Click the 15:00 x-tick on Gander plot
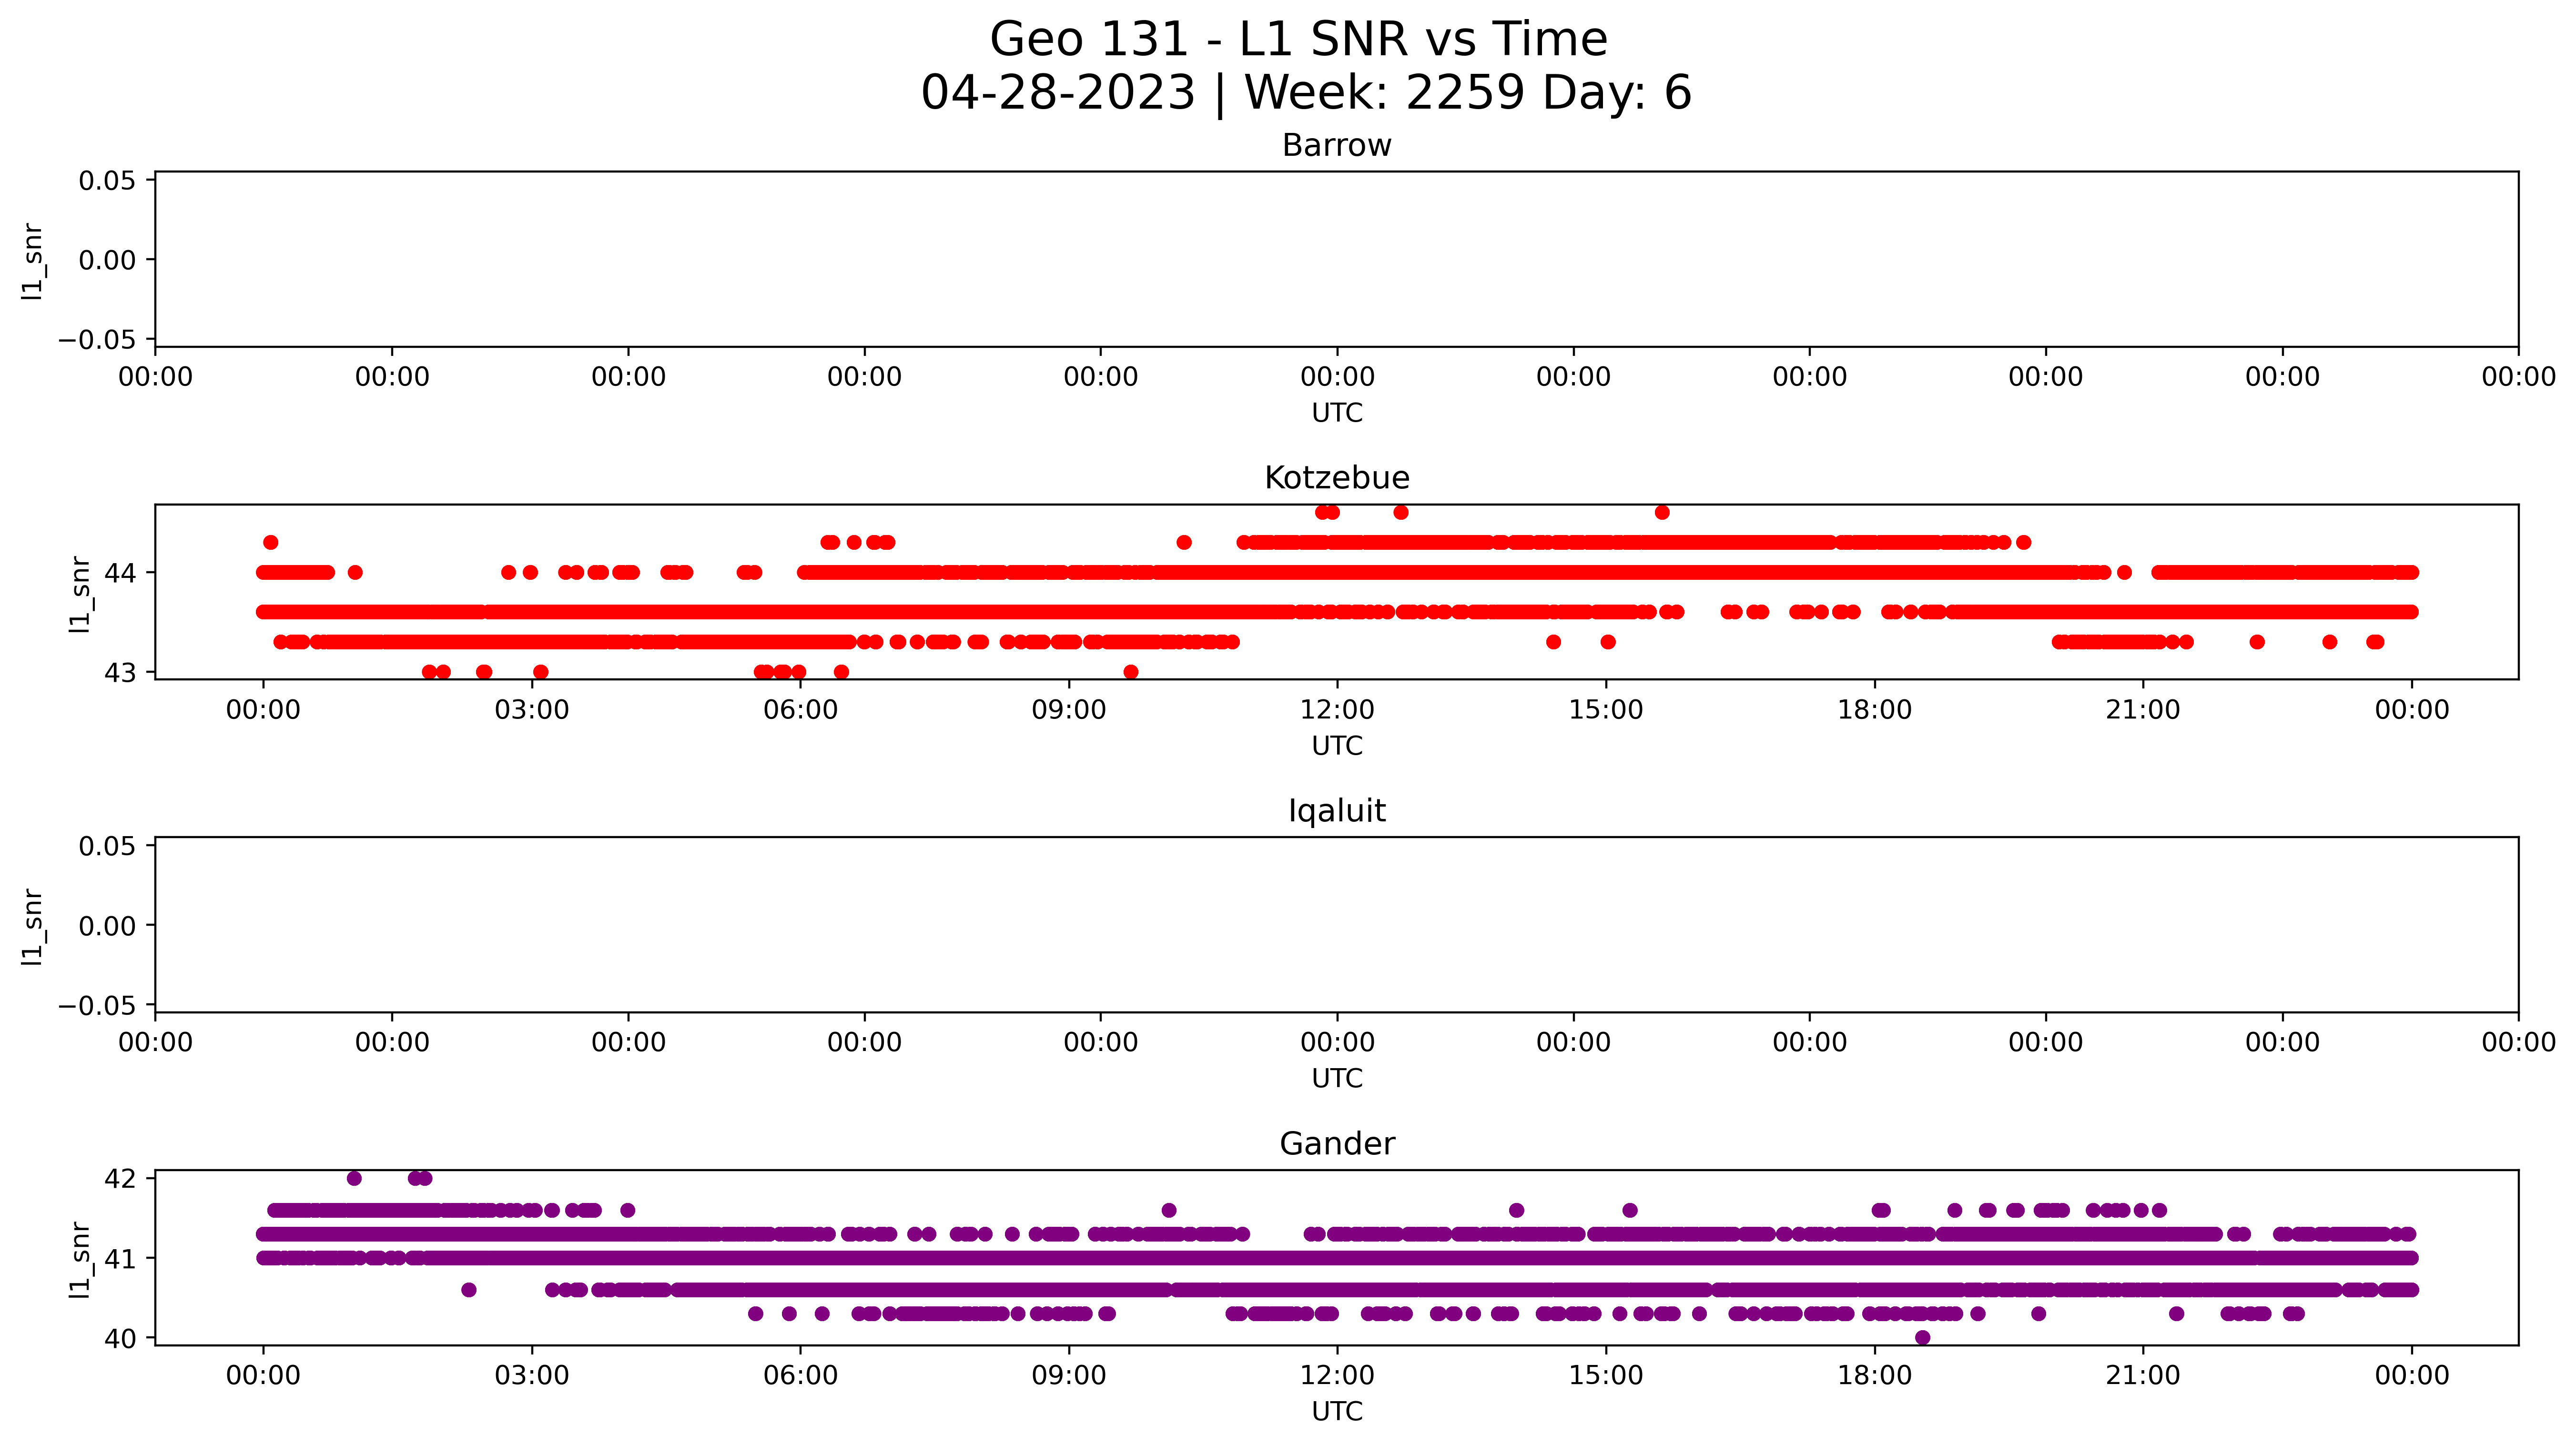Viewport: 2576px width, 1445px height. (1606, 1375)
